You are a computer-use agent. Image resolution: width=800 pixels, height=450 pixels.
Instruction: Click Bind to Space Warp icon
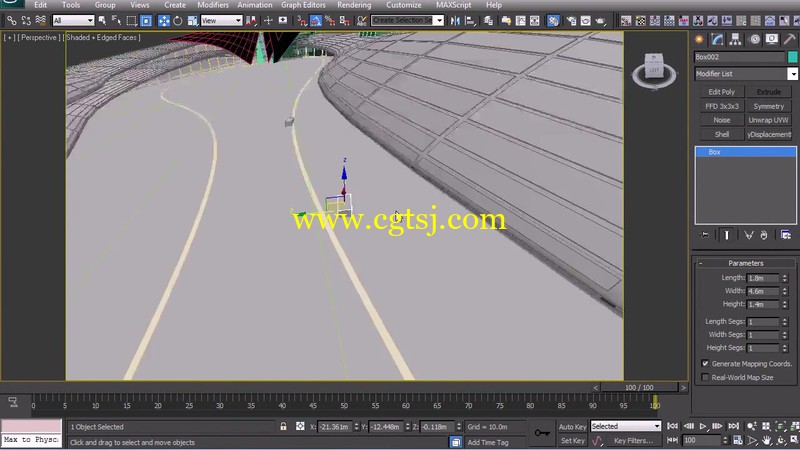(41, 20)
